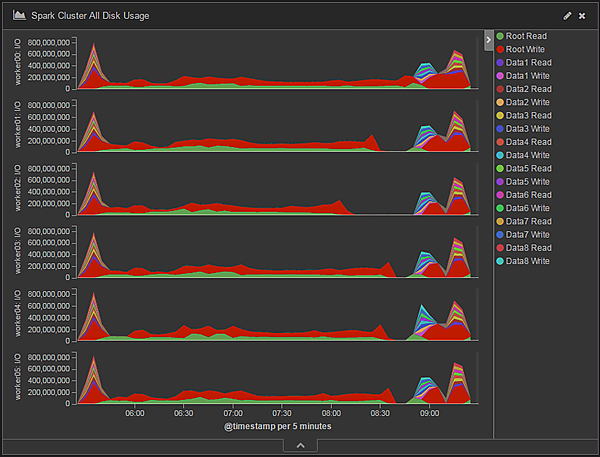Click the Data1 Read color dot

click(x=500, y=63)
